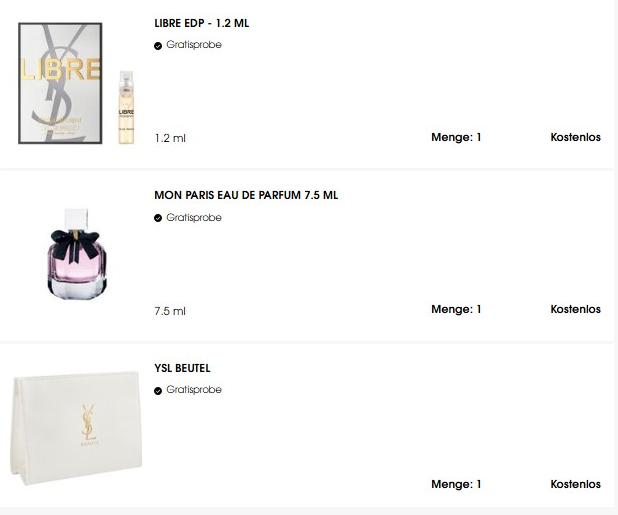
Task: Click the Gratisprobe checkmark icon under YSL Beutel
Action: tap(158, 390)
